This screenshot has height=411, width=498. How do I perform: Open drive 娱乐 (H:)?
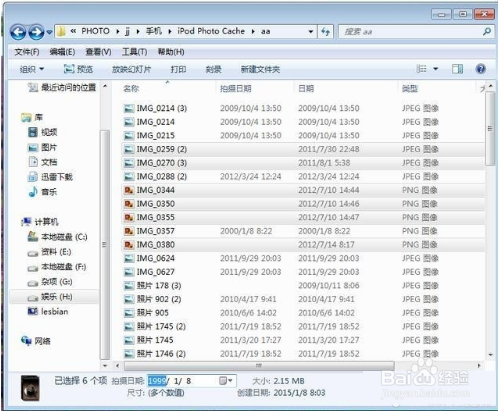pyautogui.click(x=50, y=297)
